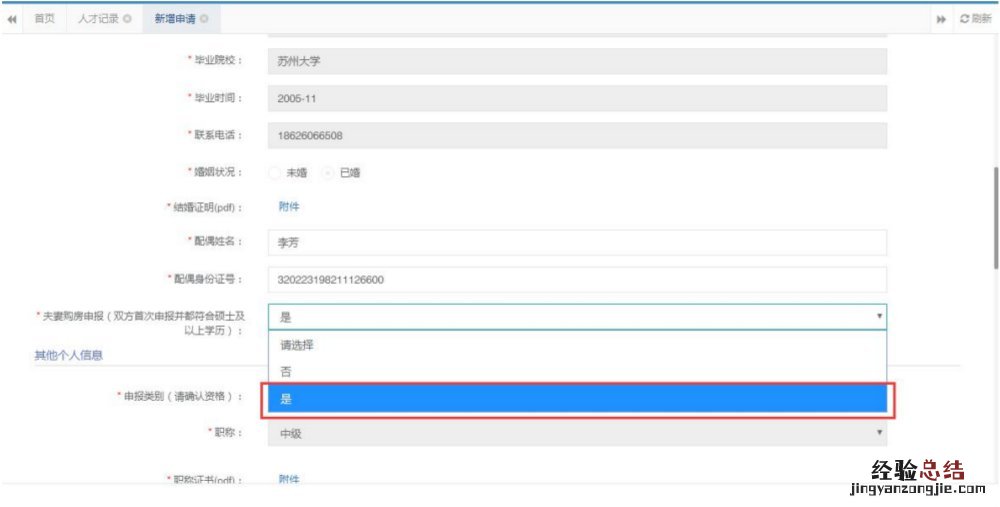Choose 否 in the open dropdown list
Viewport: 1000px width, 507px height.
tap(577, 372)
